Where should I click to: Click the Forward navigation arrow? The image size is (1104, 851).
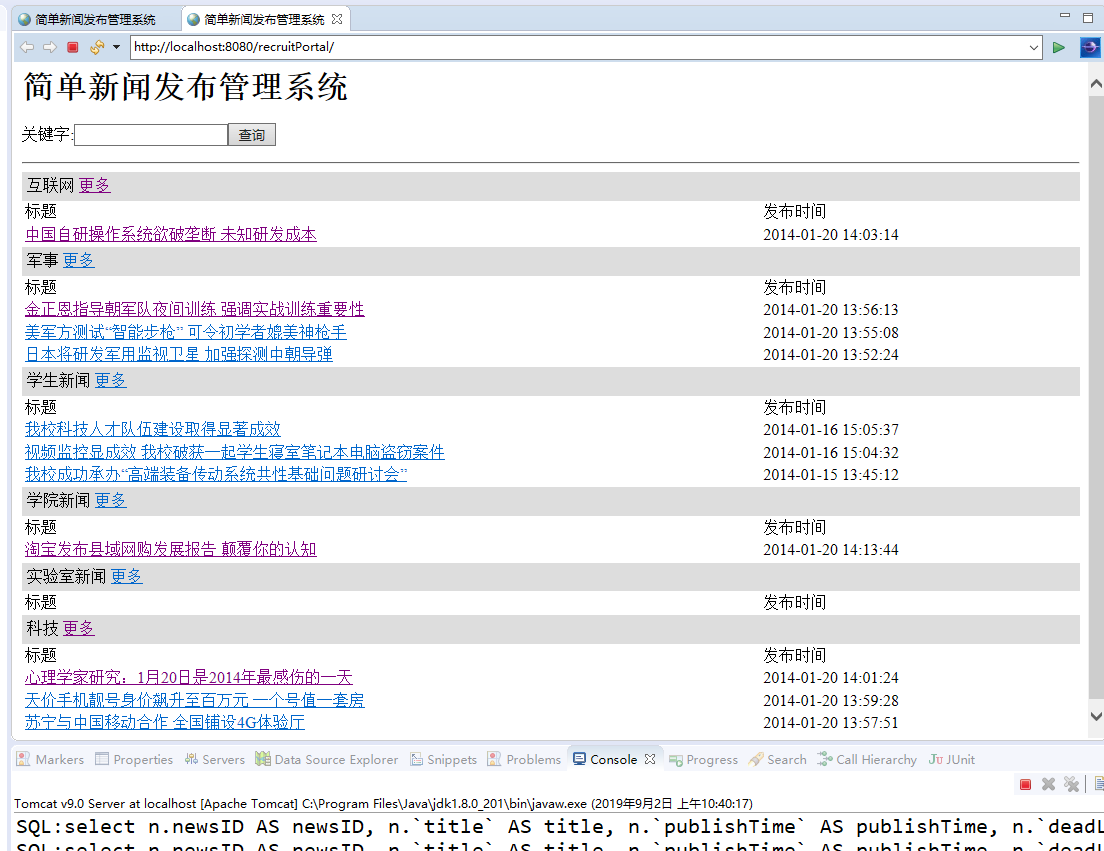click(x=48, y=46)
